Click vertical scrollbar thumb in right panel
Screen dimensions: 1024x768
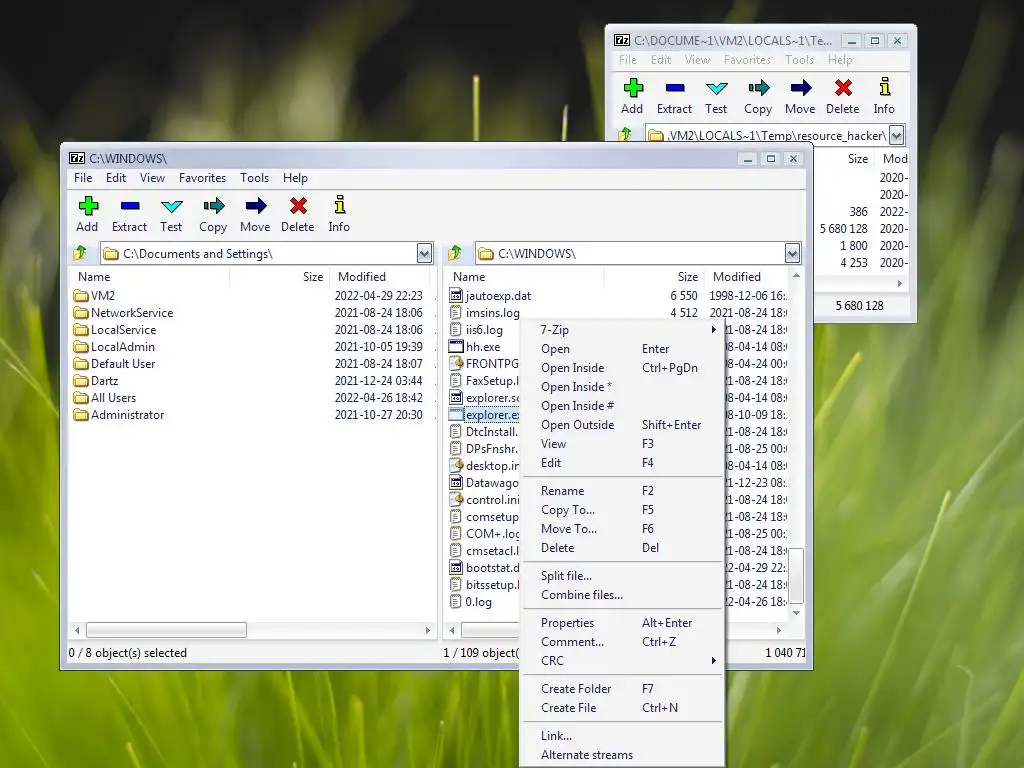click(796, 575)
